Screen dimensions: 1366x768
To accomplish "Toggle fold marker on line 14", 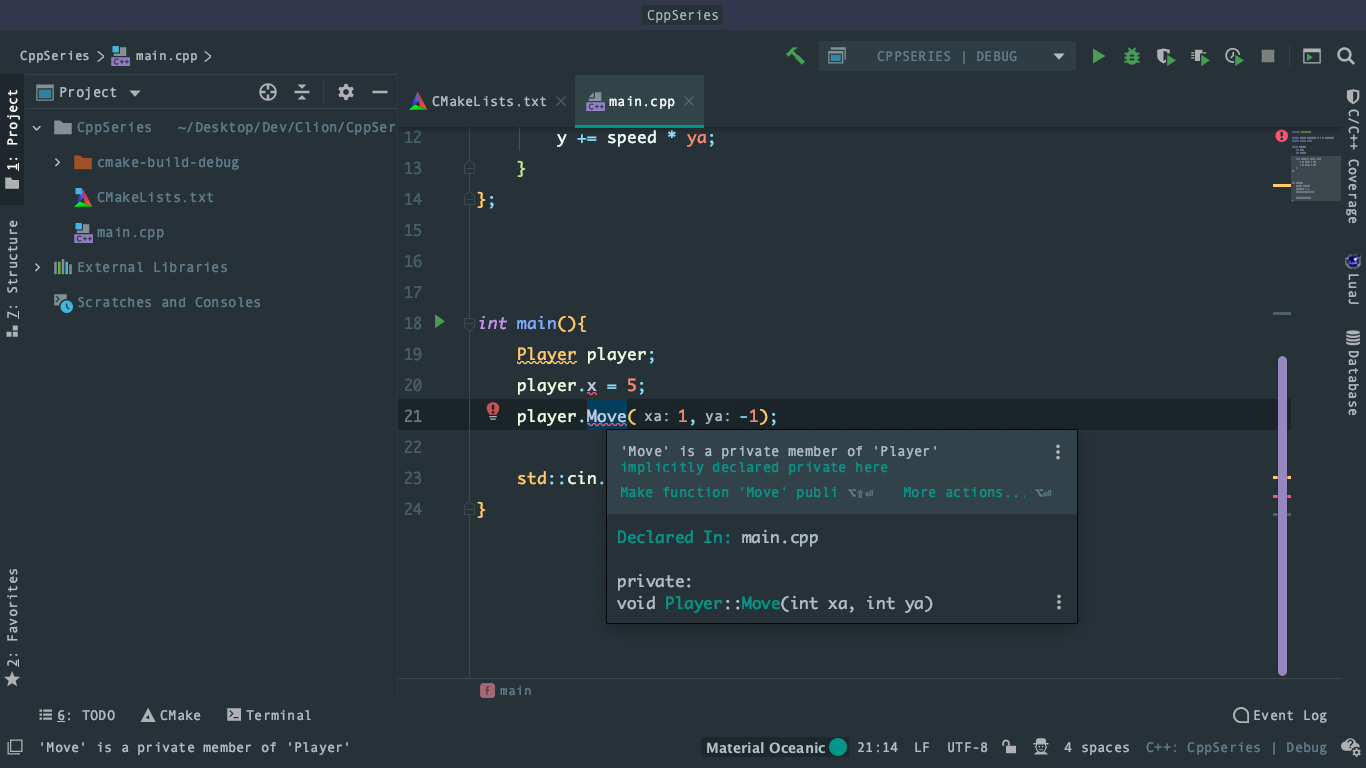I will tap(469, 199).
